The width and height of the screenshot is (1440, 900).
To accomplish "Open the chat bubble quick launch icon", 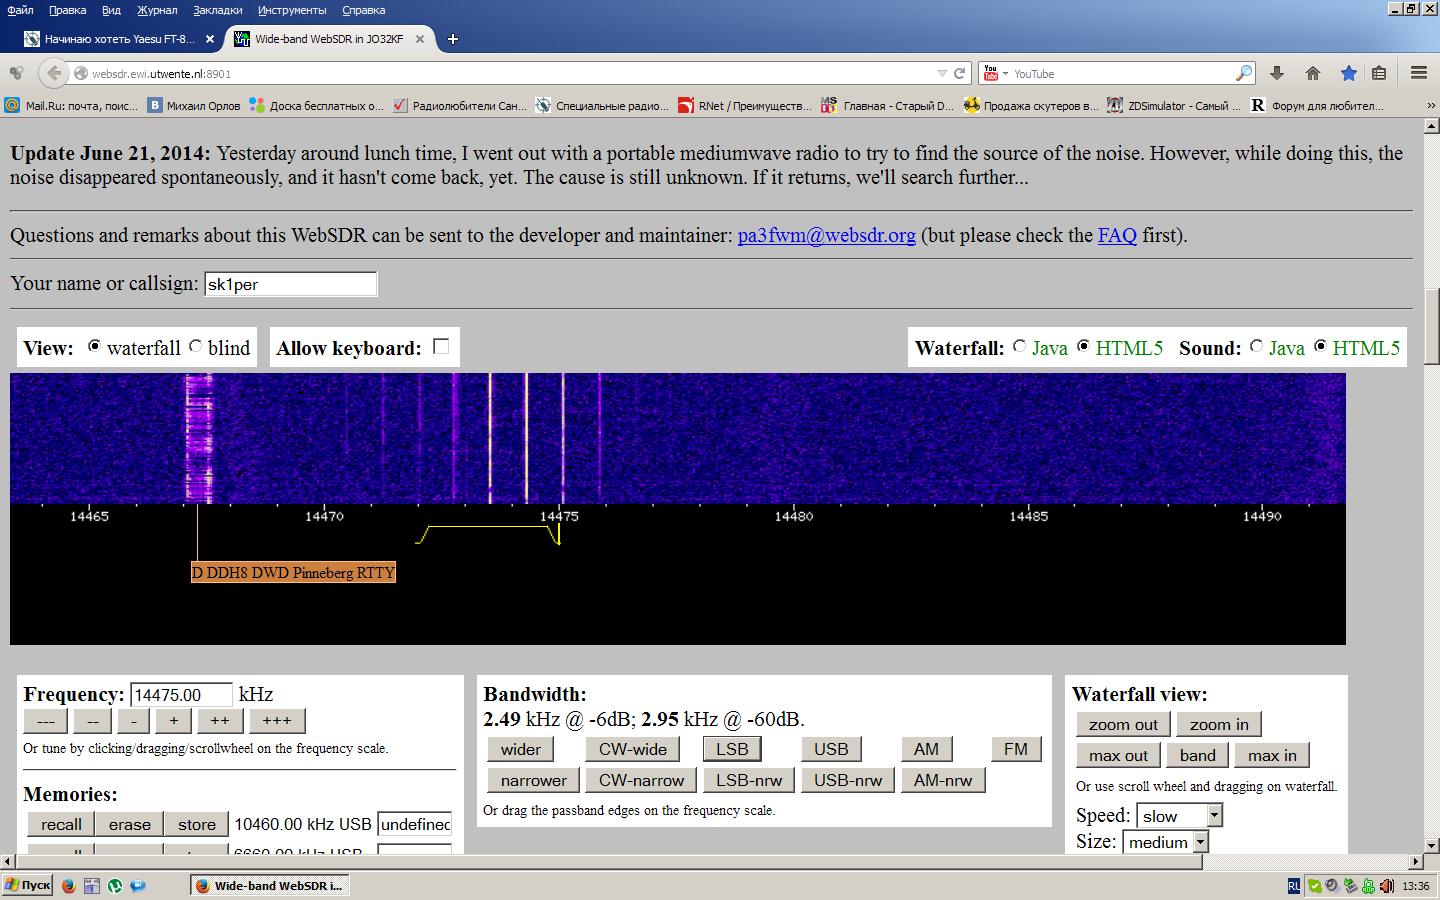I will pos(138,885).
